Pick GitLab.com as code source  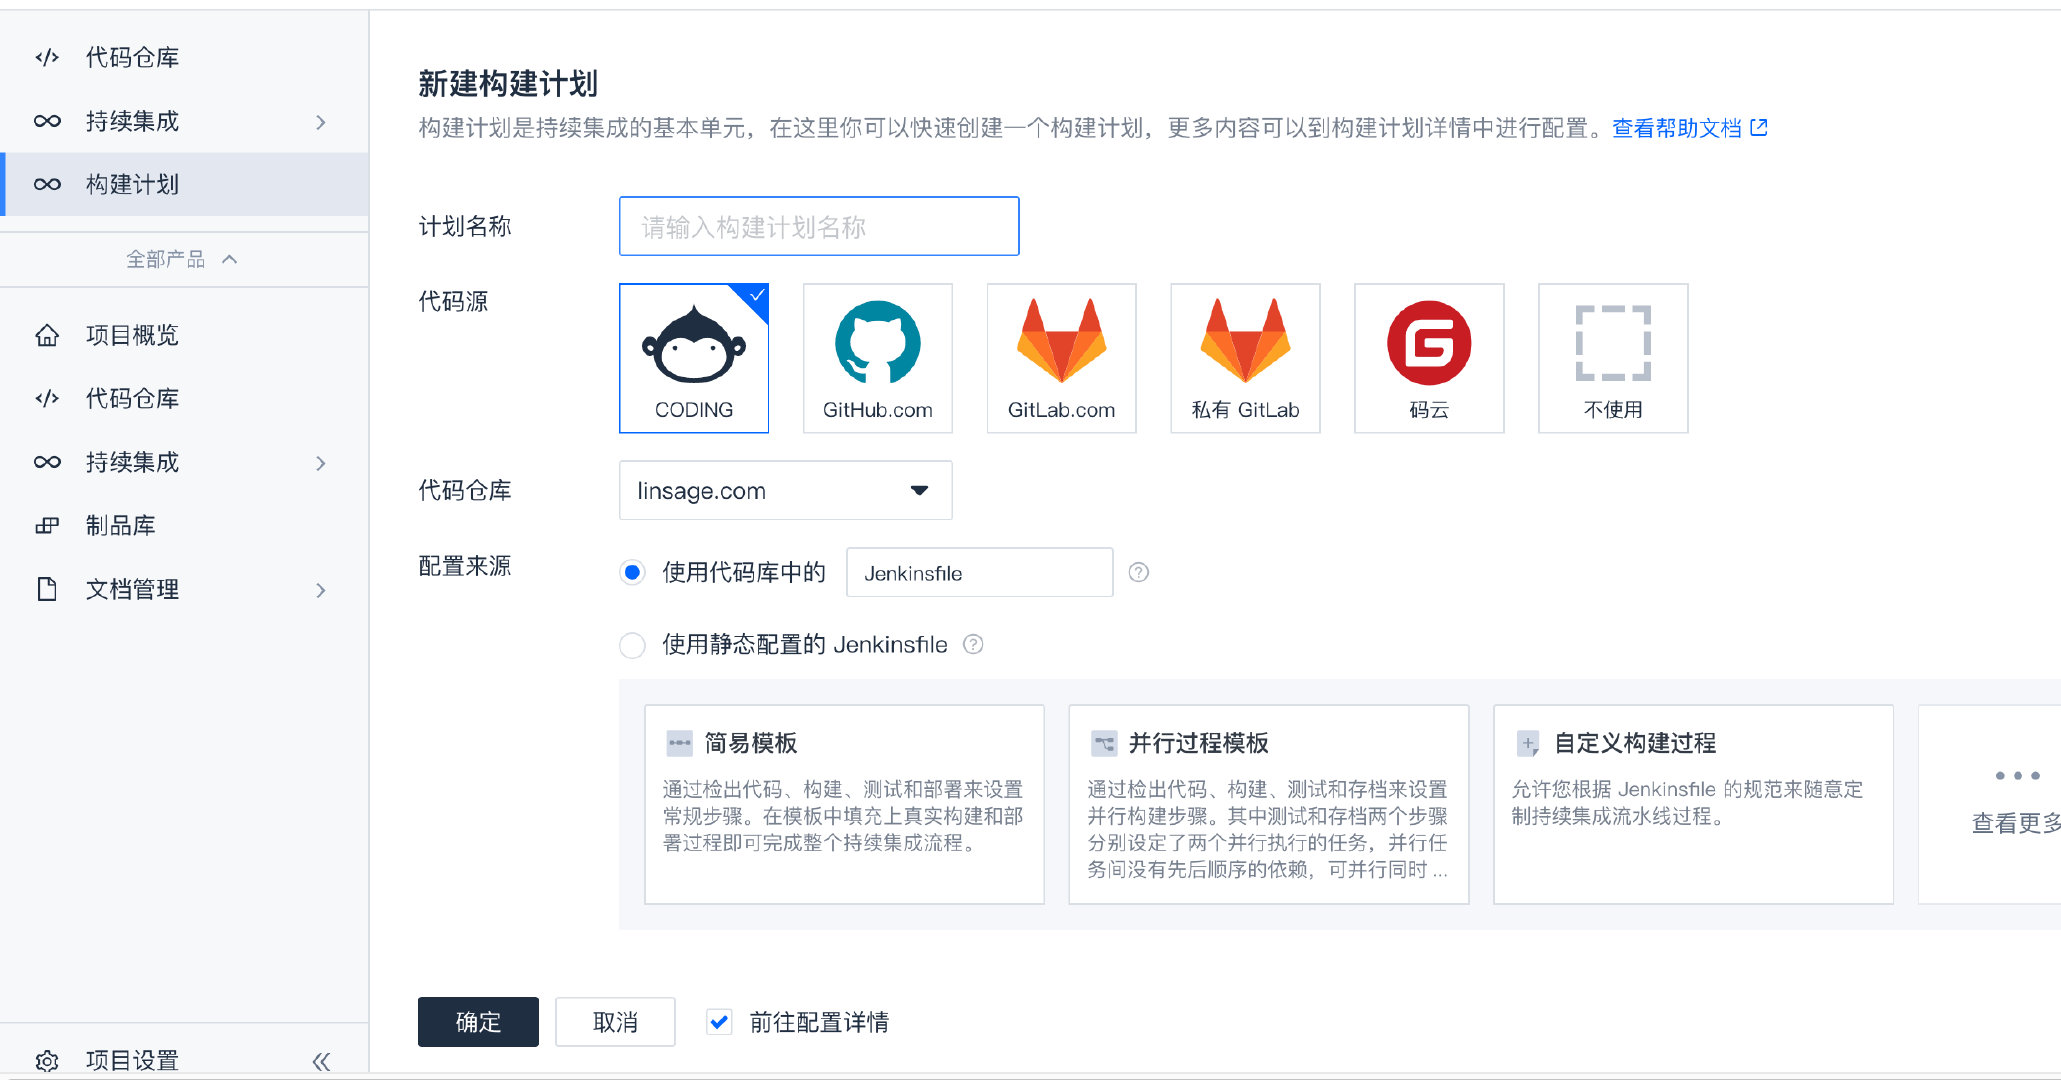(x=1061, y=358)
